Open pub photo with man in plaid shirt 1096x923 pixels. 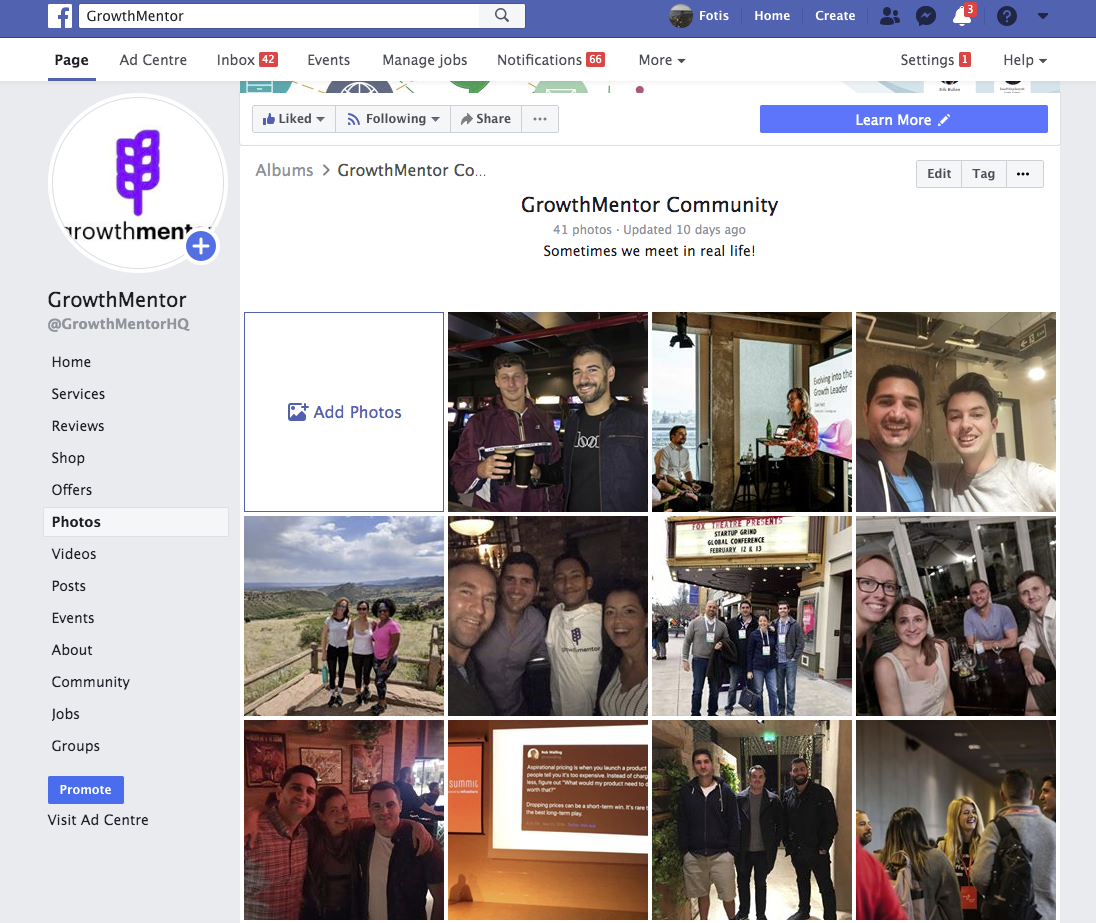click(344, 820)
